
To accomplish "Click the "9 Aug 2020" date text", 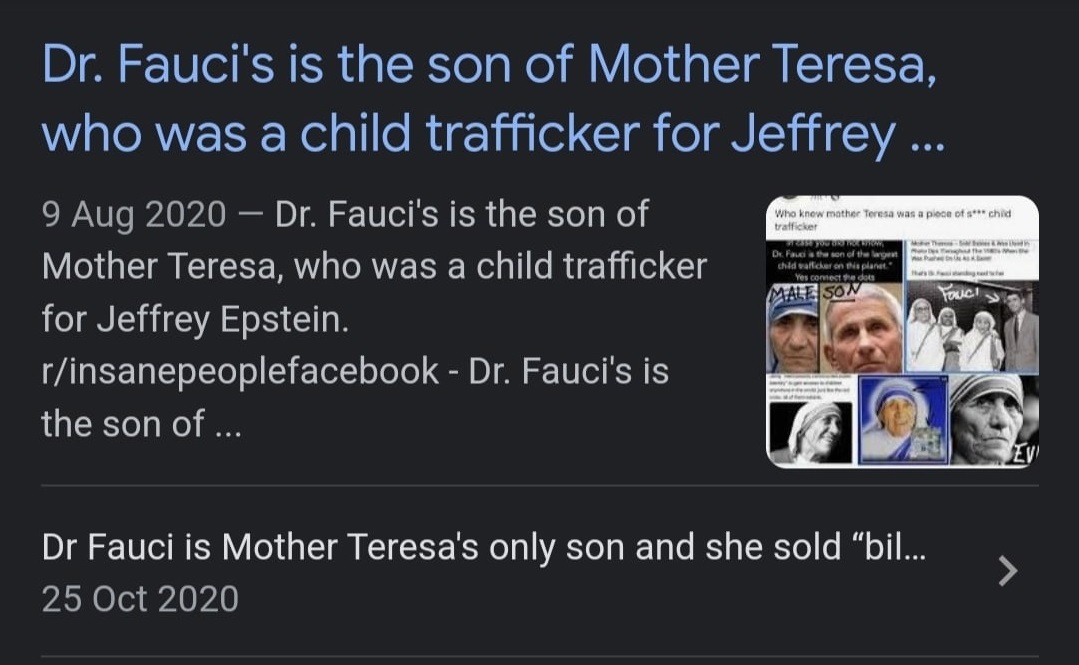I will coord(133,214).
